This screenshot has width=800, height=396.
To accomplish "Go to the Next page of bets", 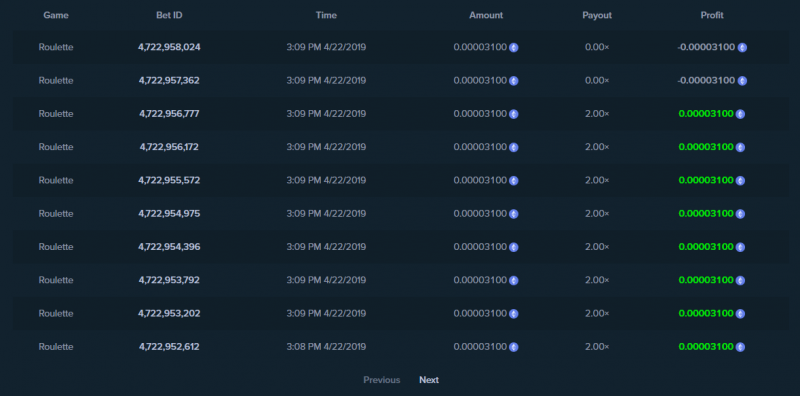I will tap(429, 380).
